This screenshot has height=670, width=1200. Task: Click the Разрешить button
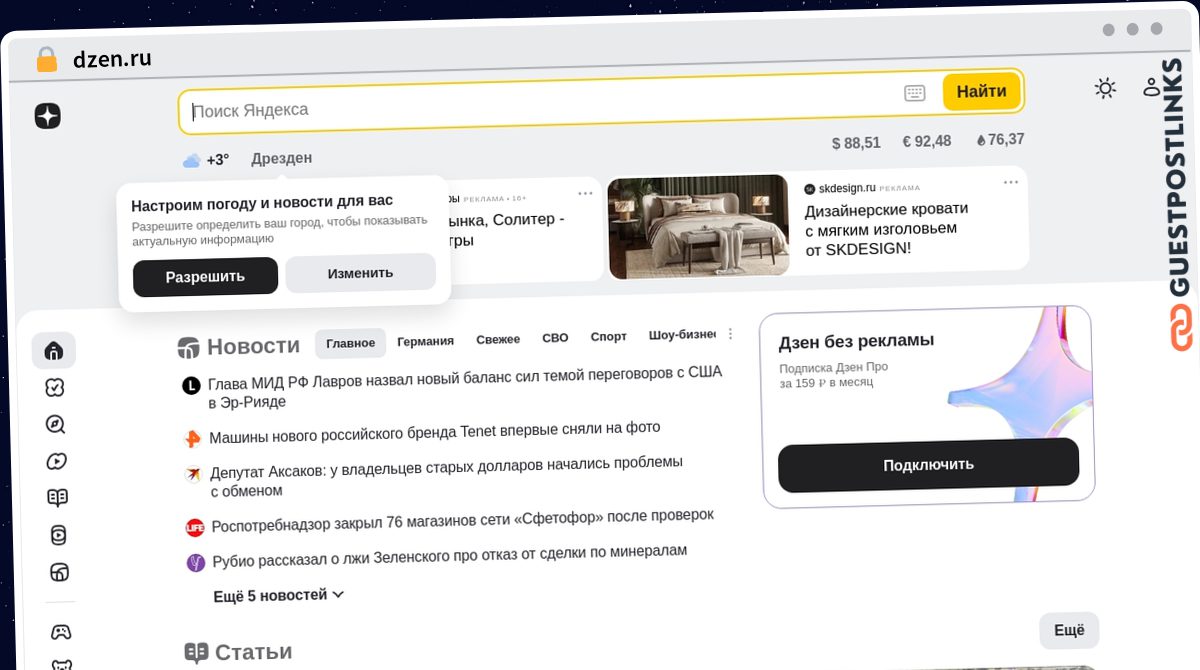click(205, 277)
